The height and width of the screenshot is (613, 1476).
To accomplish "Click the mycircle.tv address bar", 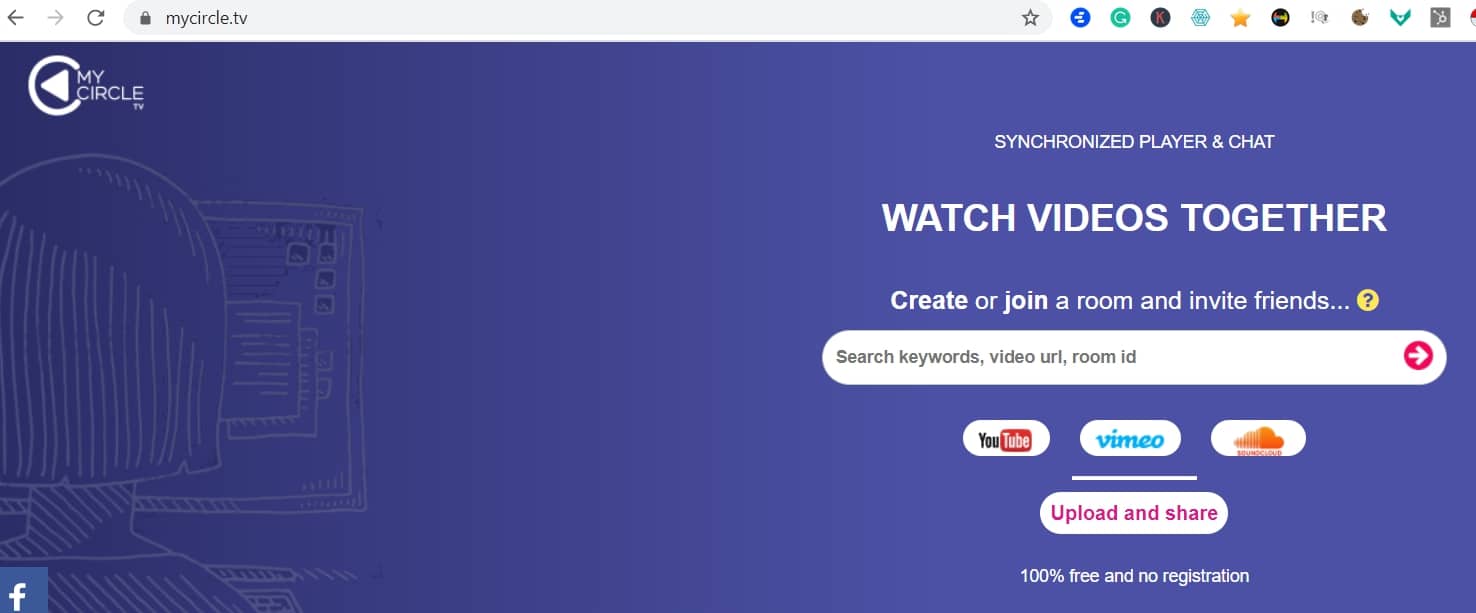I will pos(587,18).
